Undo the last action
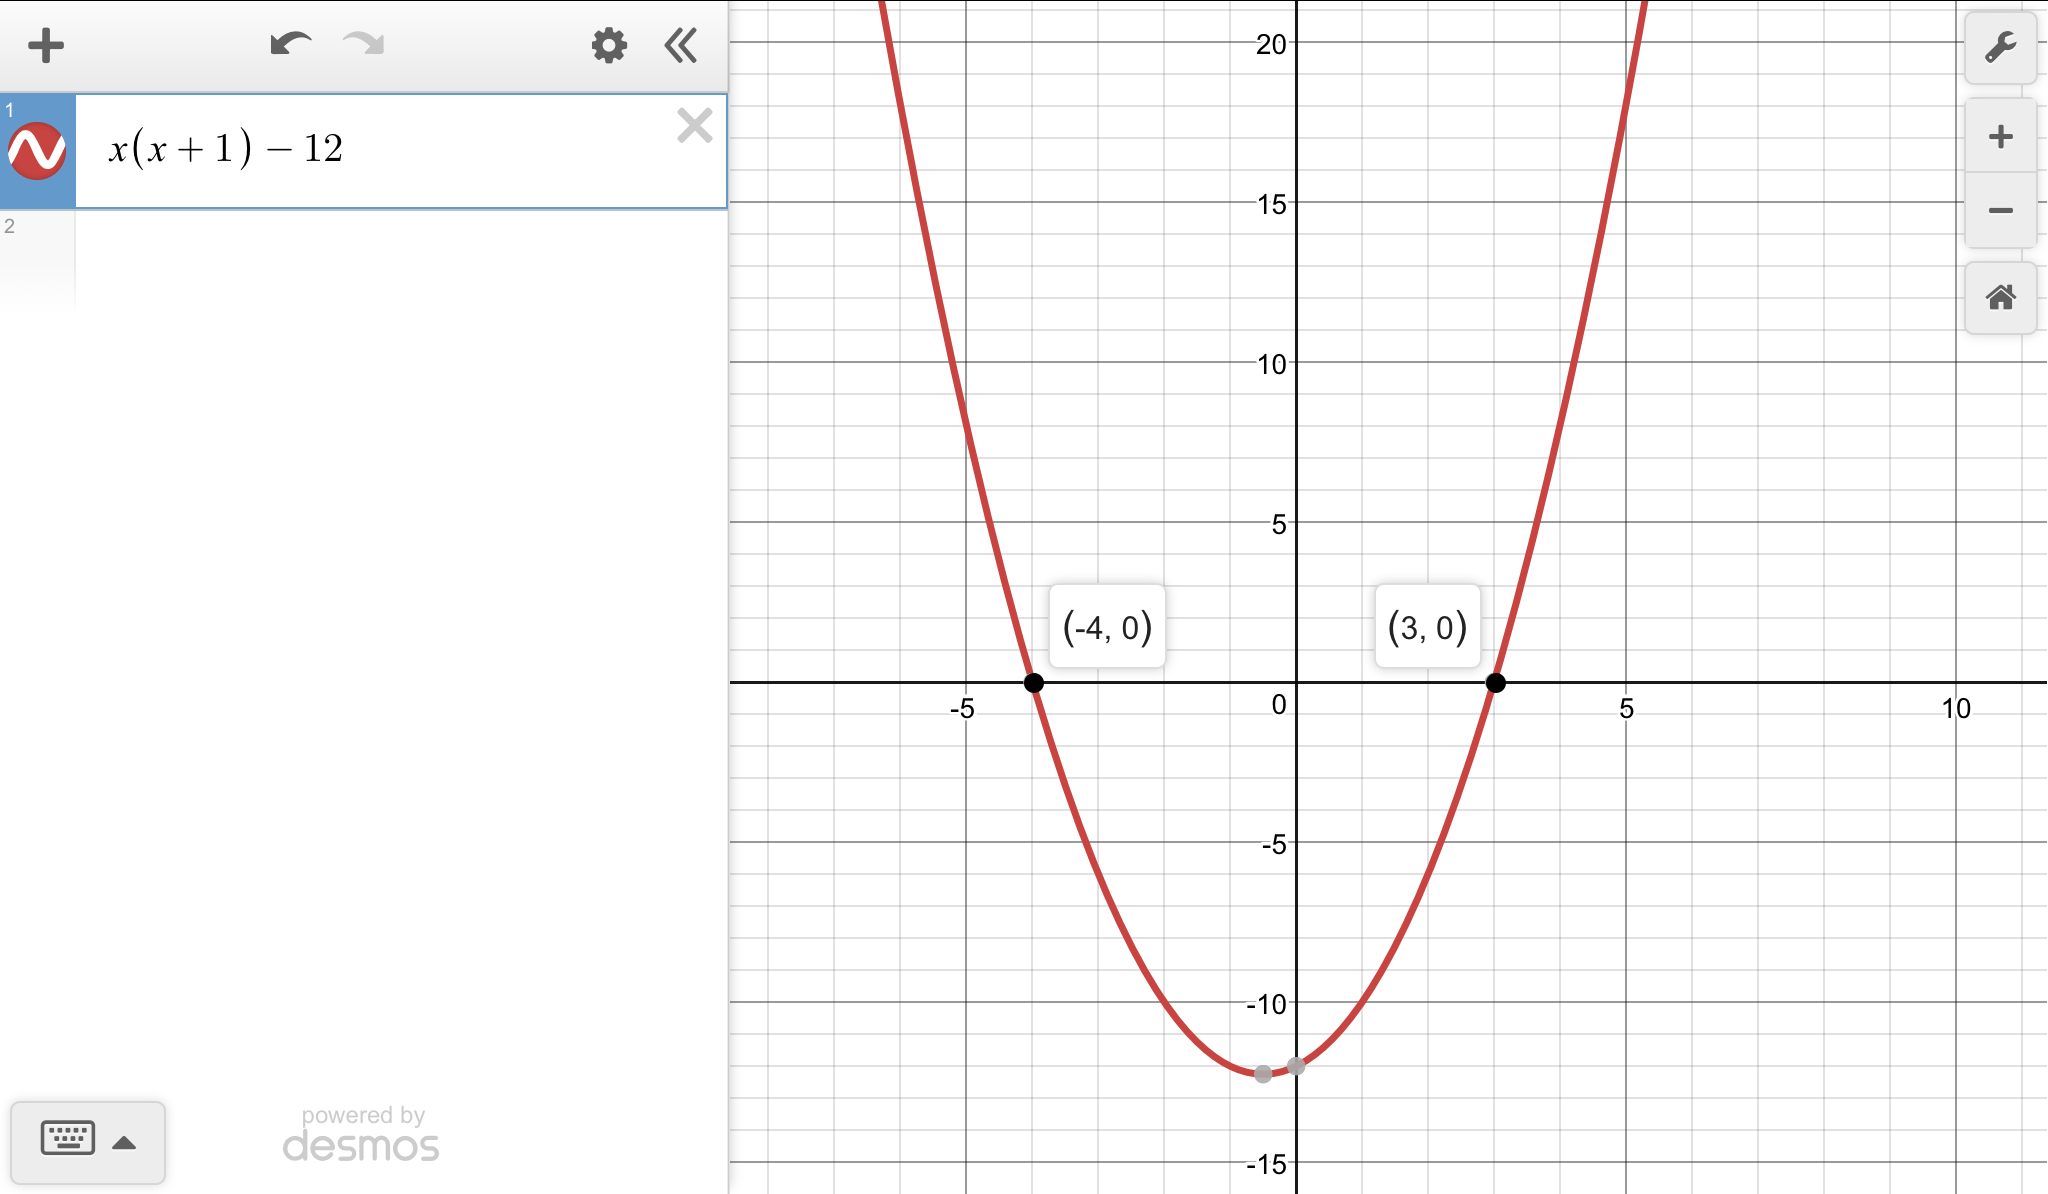The image size is (2048, 1194). [290, 44]
